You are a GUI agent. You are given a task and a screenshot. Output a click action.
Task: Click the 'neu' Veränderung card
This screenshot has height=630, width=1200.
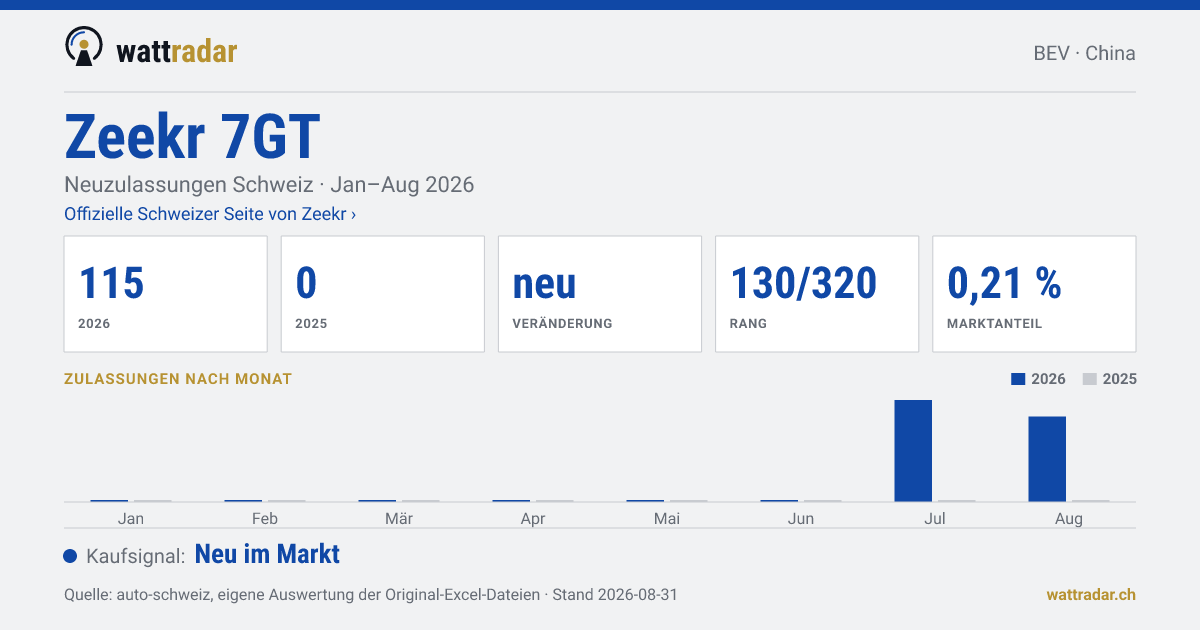[x=600, y=294]
